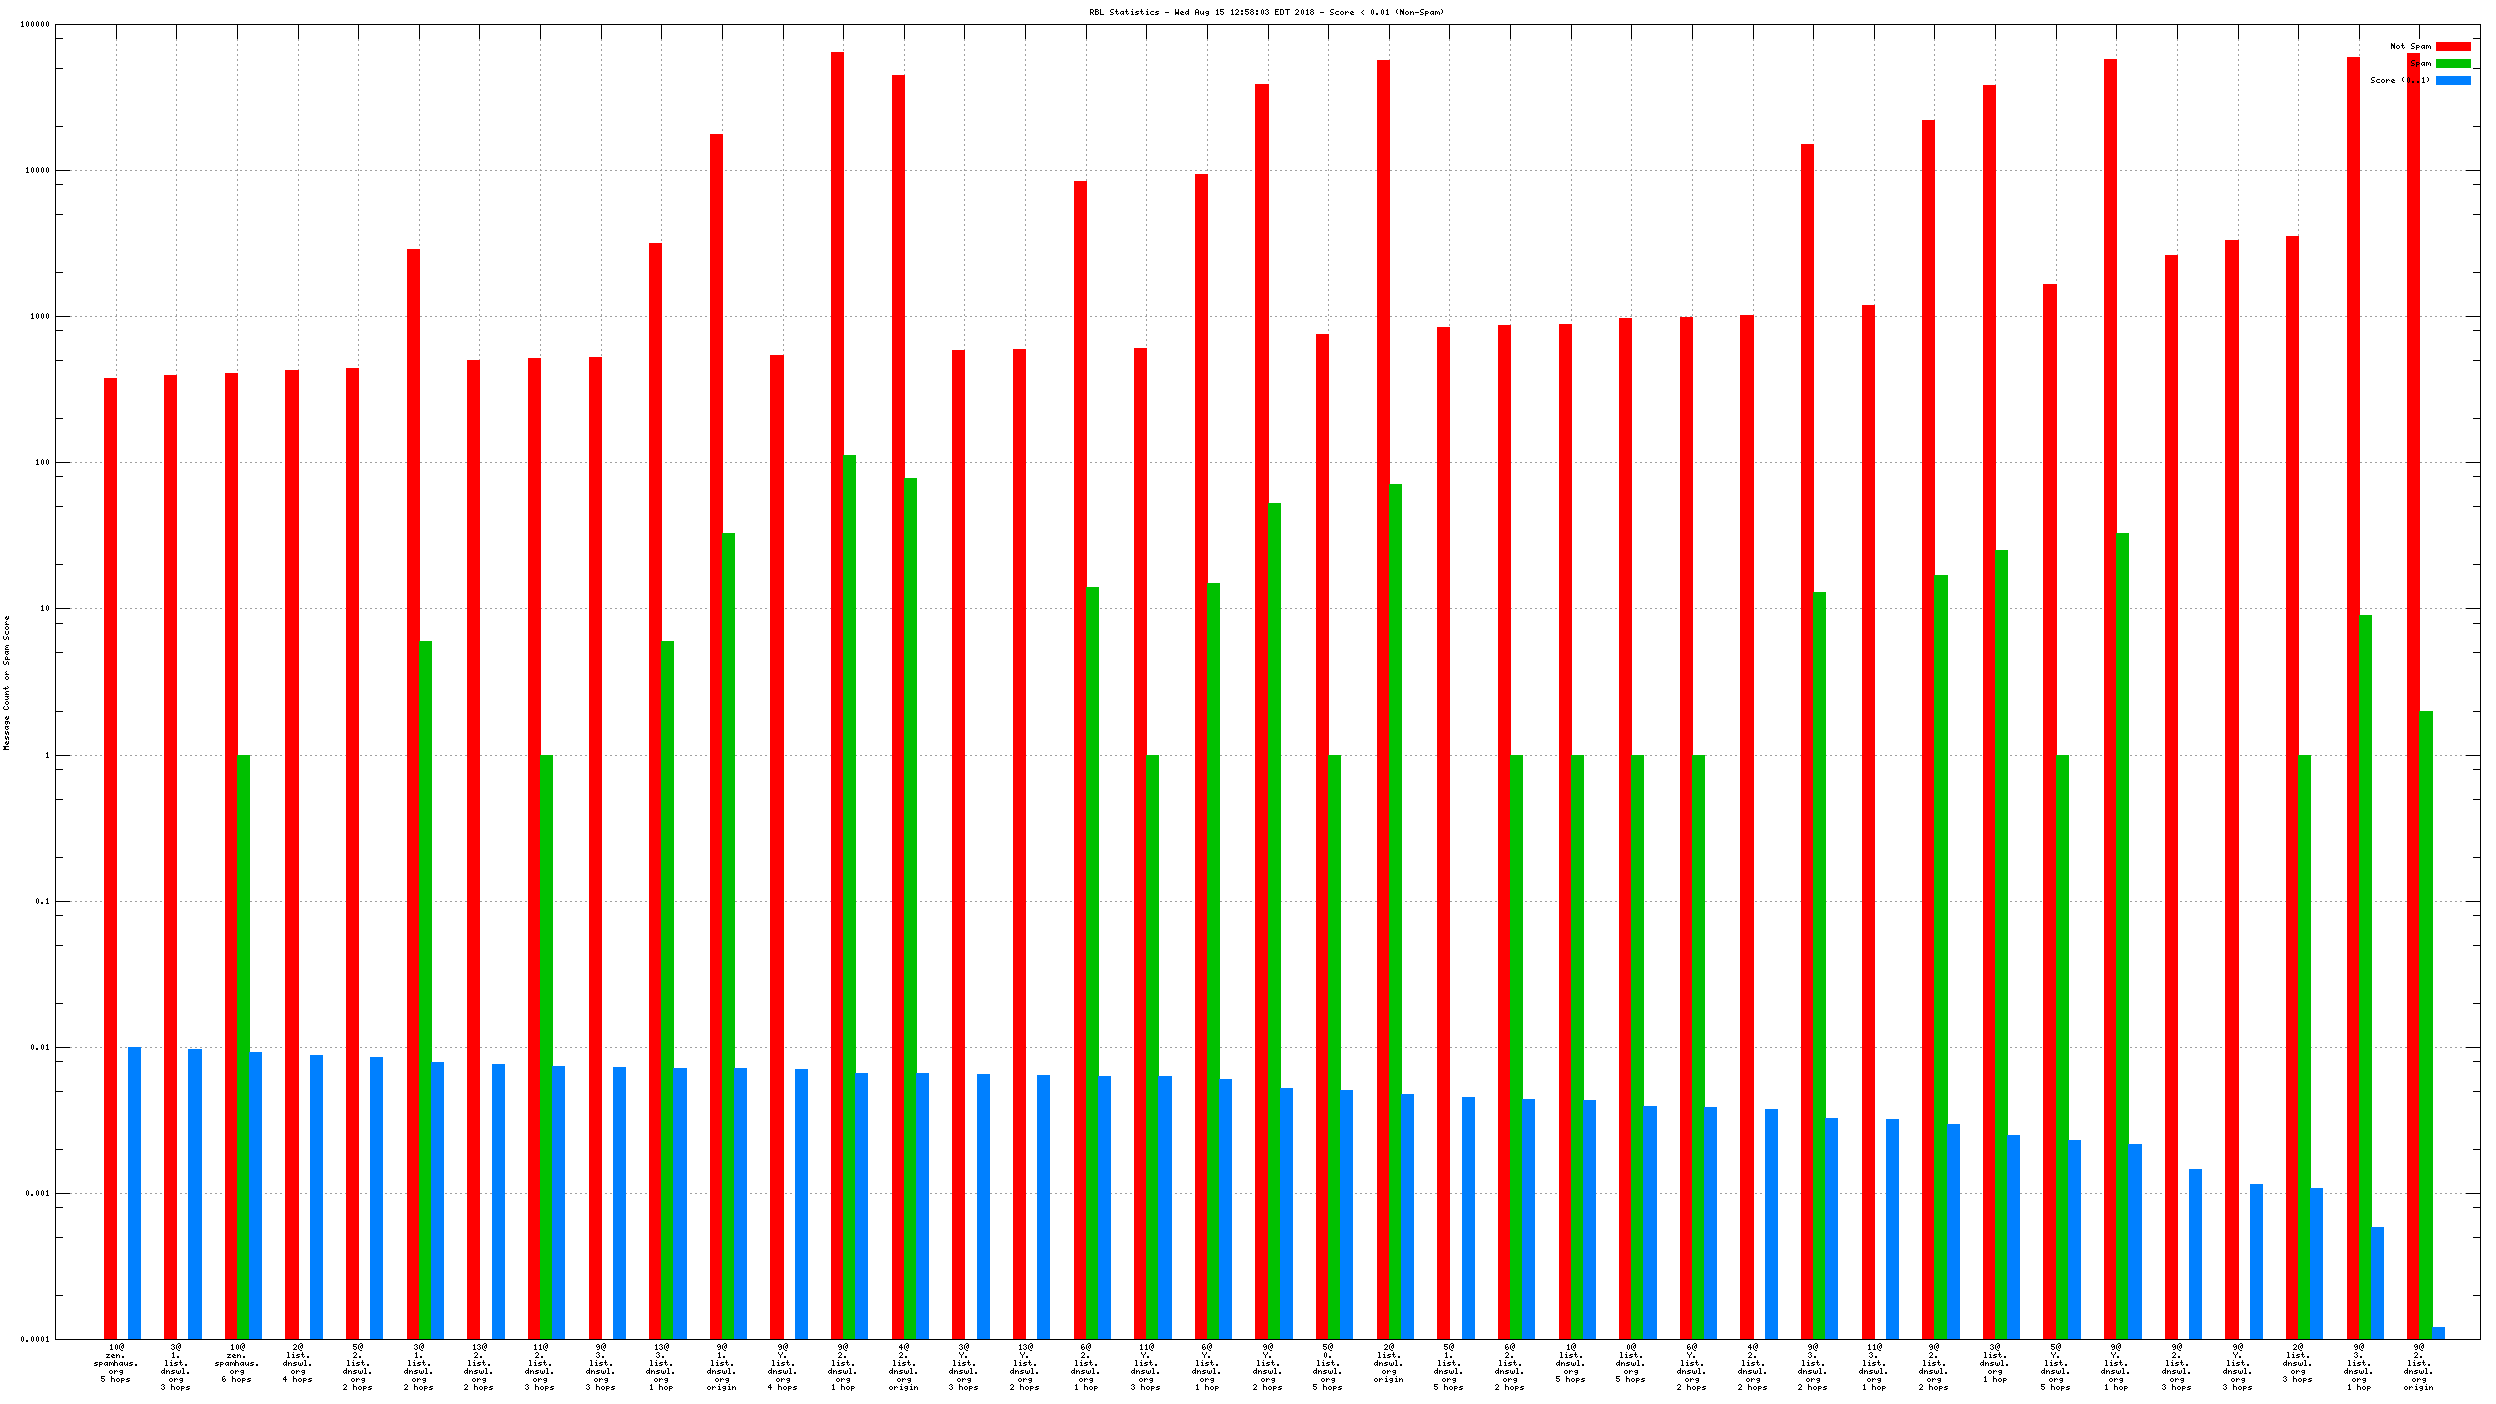
Task: Click the 13@ 3.list.dnswl.org 1 hop label
Action: 661,1367
